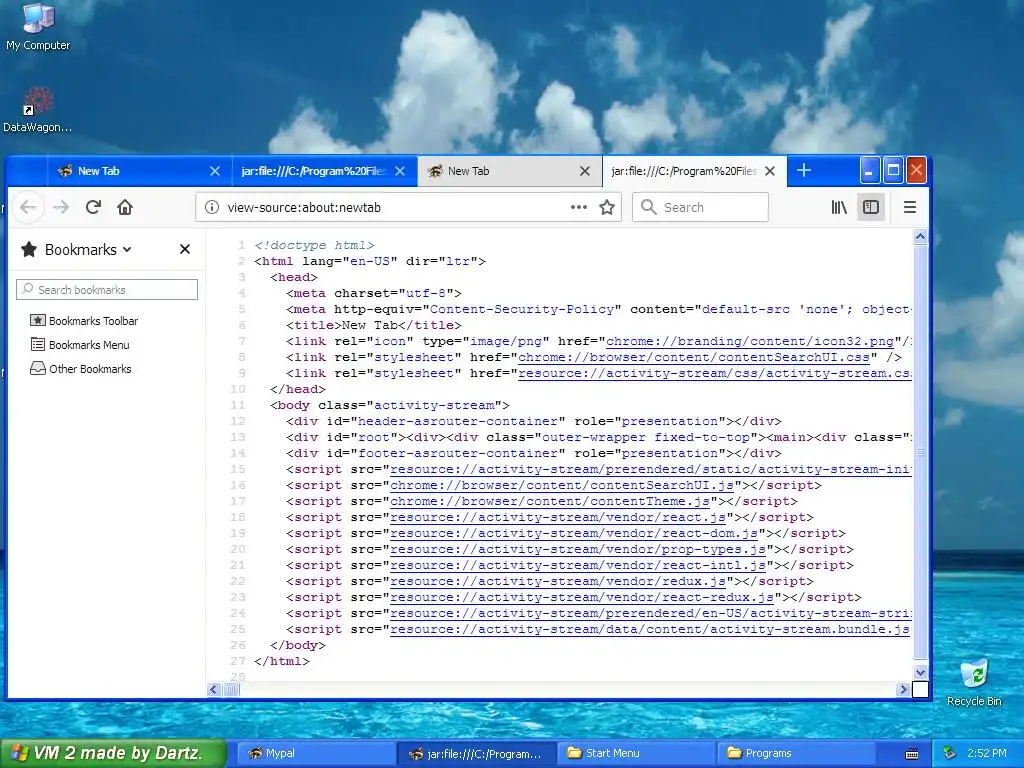The image size is (1024, 768).
Task: Open the contentTheme.js script link
Action: (x=550, y=502)
